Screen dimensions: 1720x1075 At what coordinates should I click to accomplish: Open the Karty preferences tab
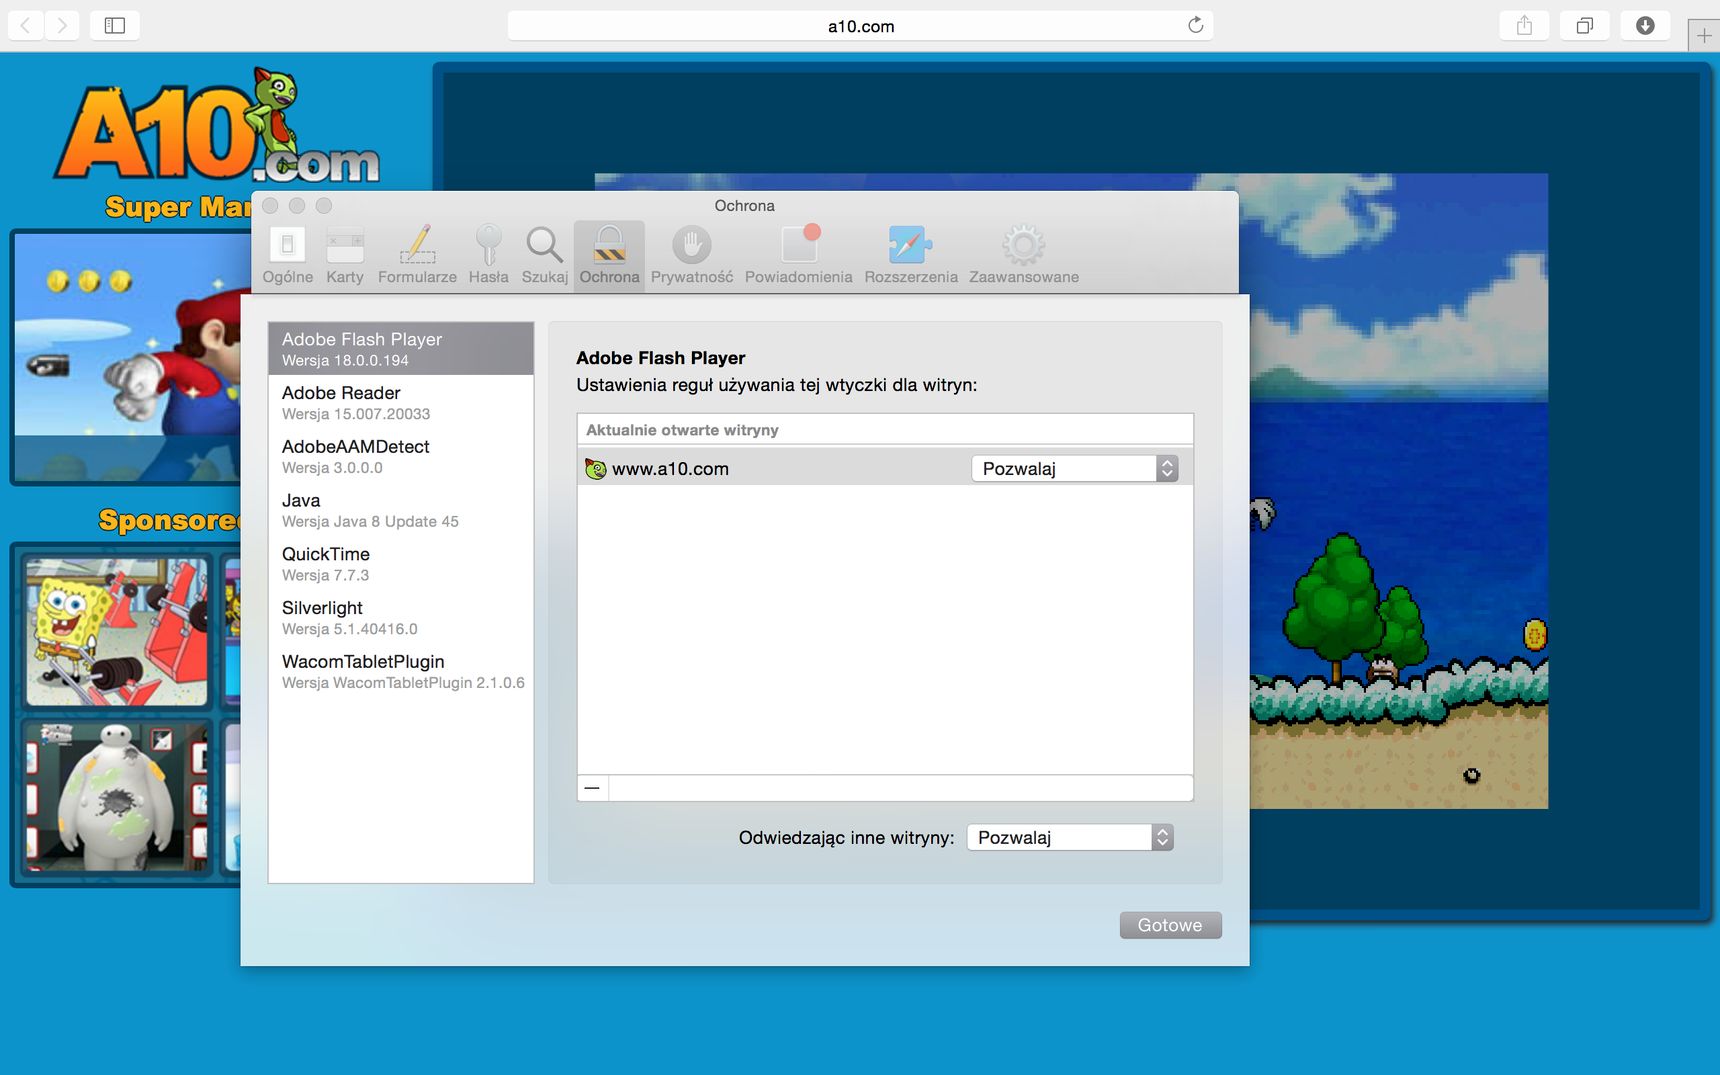tap(345, 255)
